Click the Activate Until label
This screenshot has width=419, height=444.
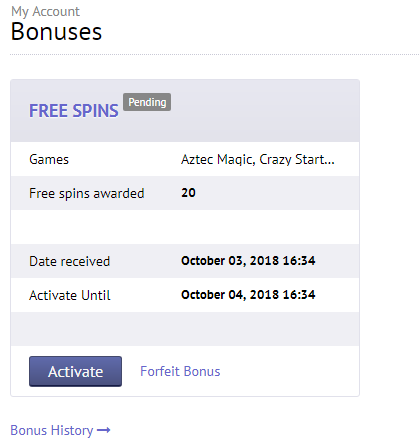coord(70,295)
